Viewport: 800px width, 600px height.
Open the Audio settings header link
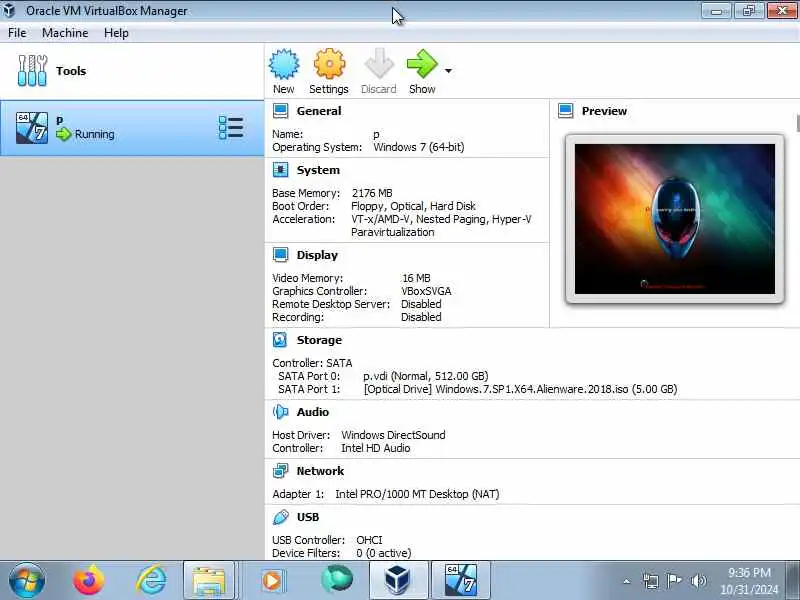click(x=312, y=412)
